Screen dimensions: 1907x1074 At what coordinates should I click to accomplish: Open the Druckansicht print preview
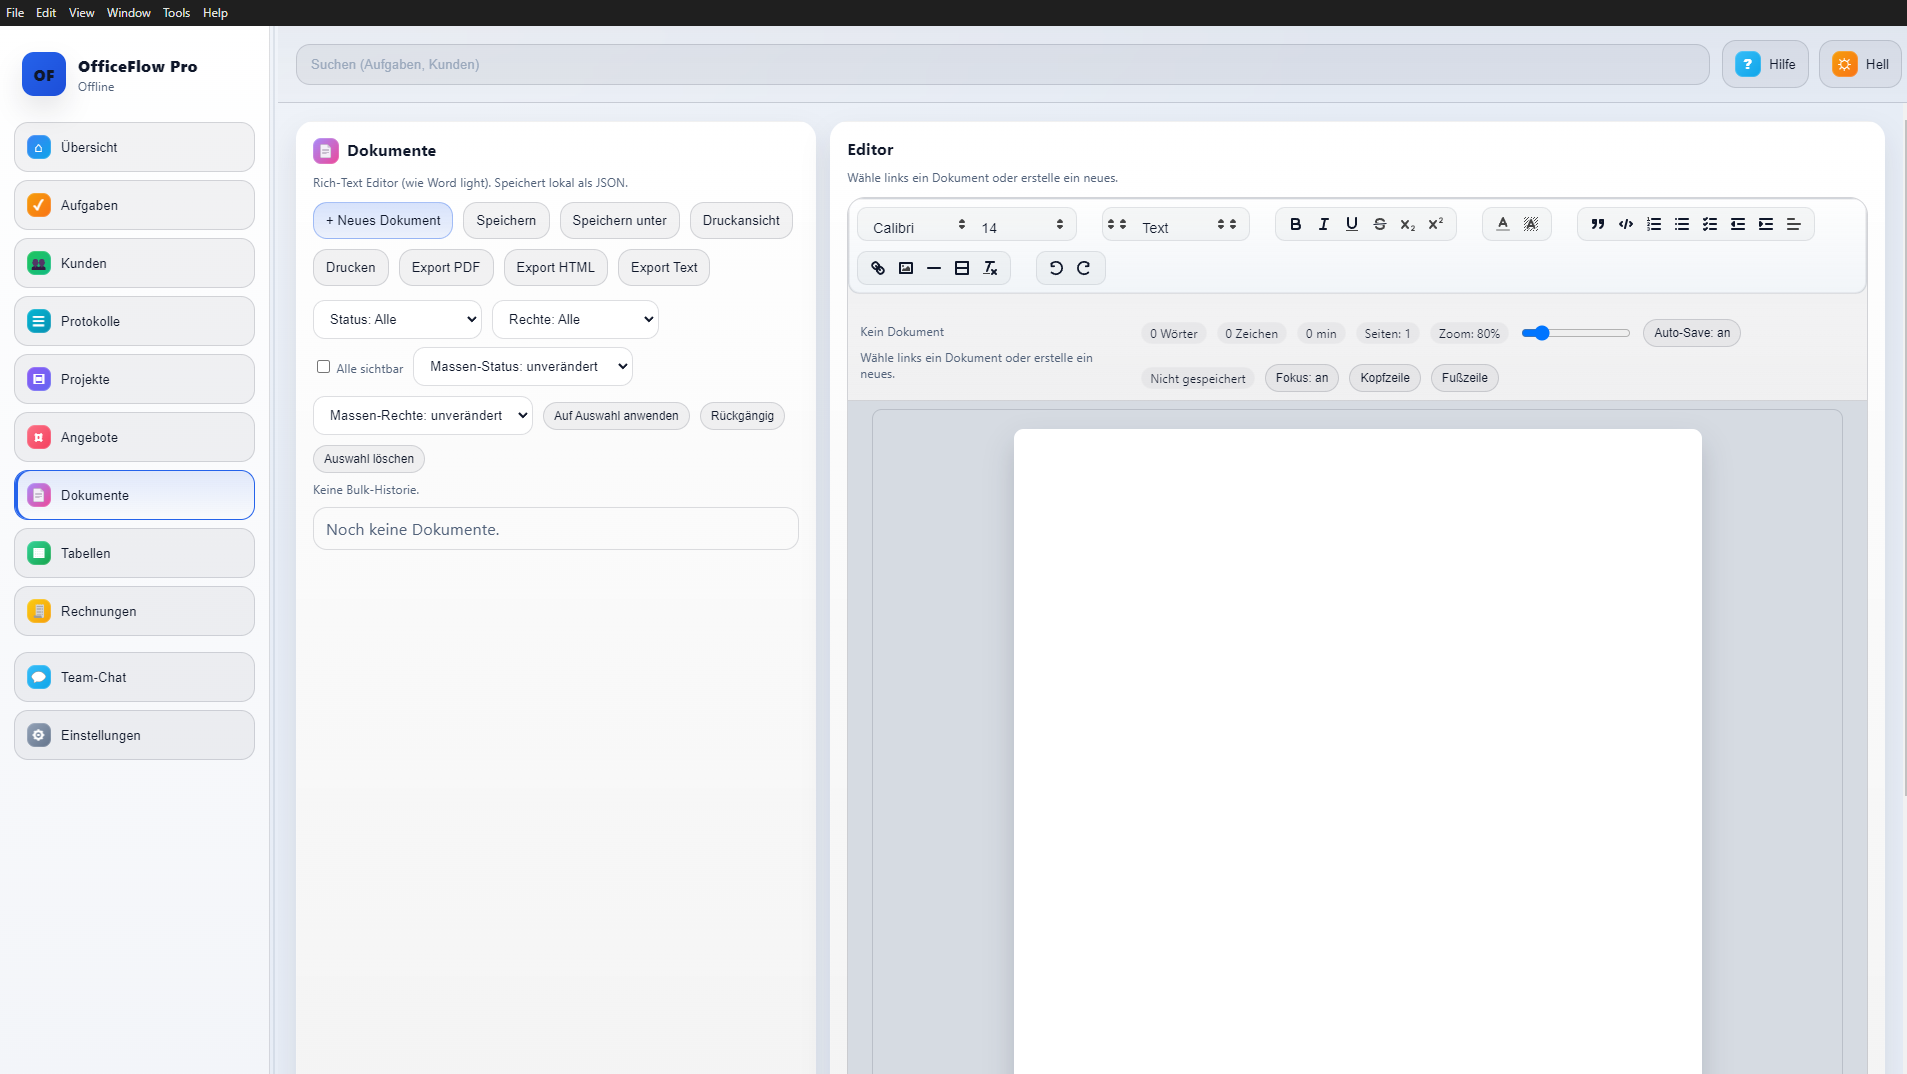741,221
